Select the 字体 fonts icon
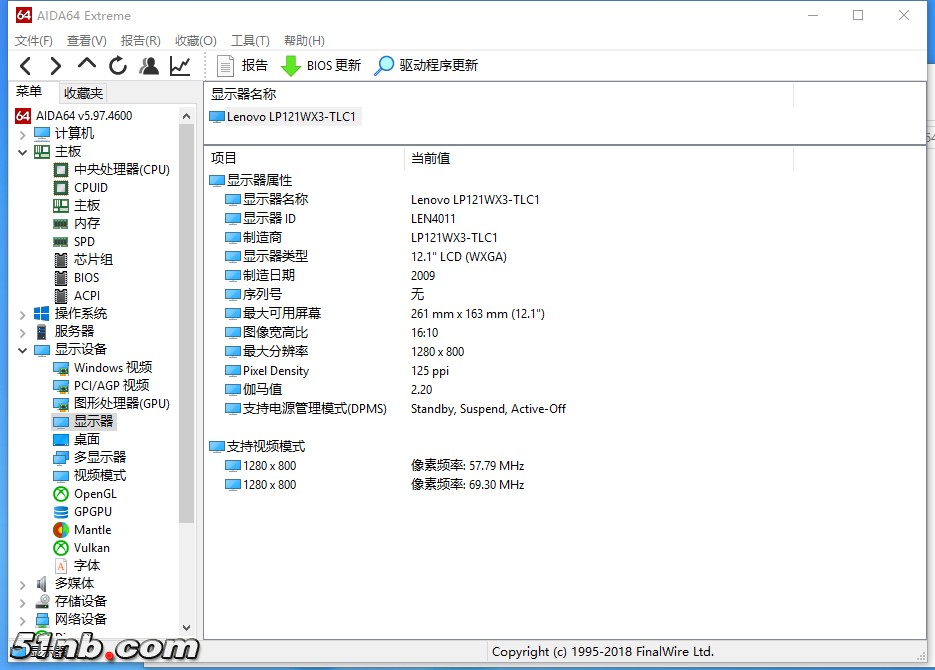The height and width of the screenshot is (670, 935). click(x=61, y=565)
